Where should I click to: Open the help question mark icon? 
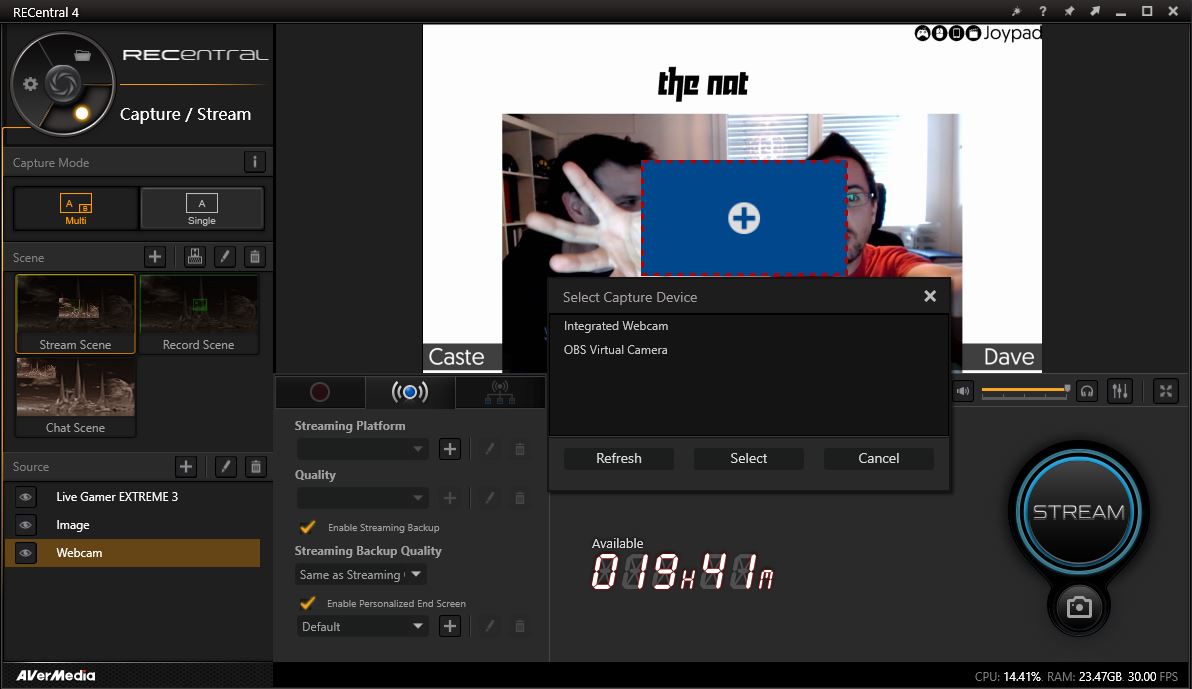pyautogui.click(x=1043, y=11)
